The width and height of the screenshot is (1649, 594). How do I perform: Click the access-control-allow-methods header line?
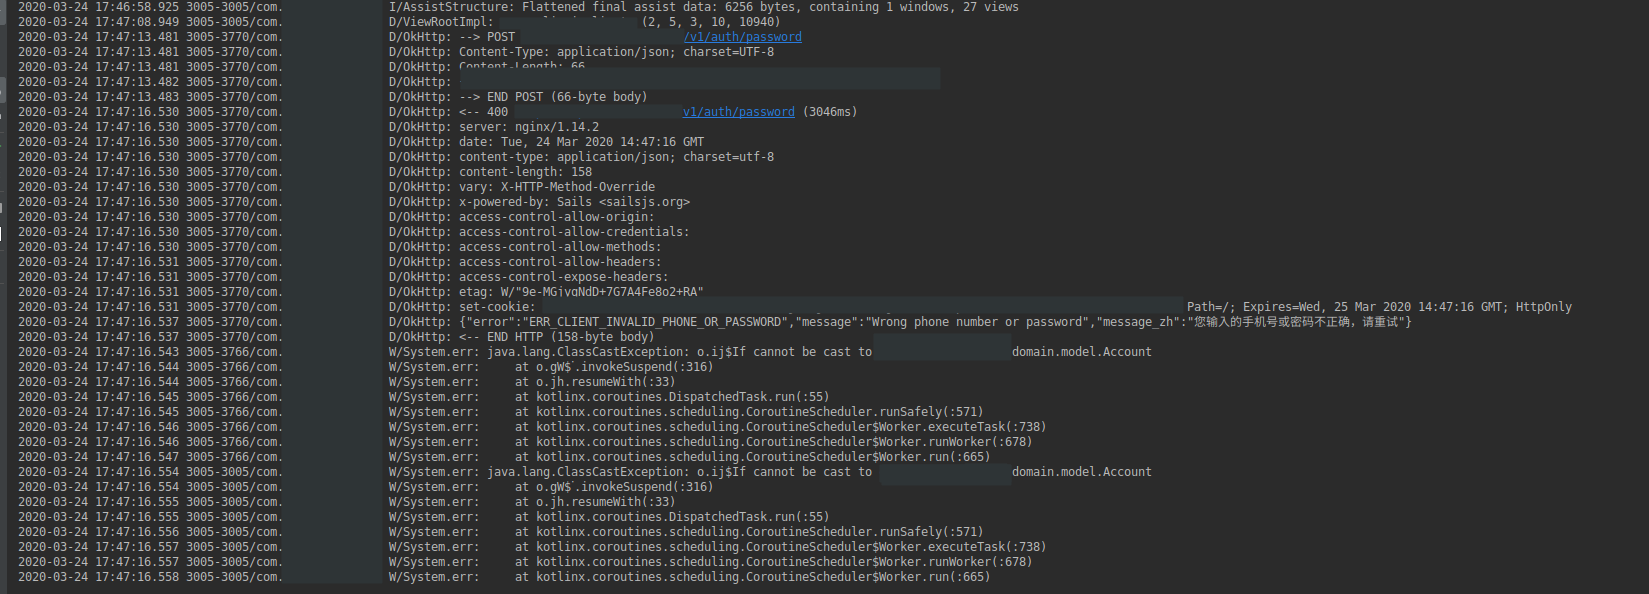(x=560, y=247)
